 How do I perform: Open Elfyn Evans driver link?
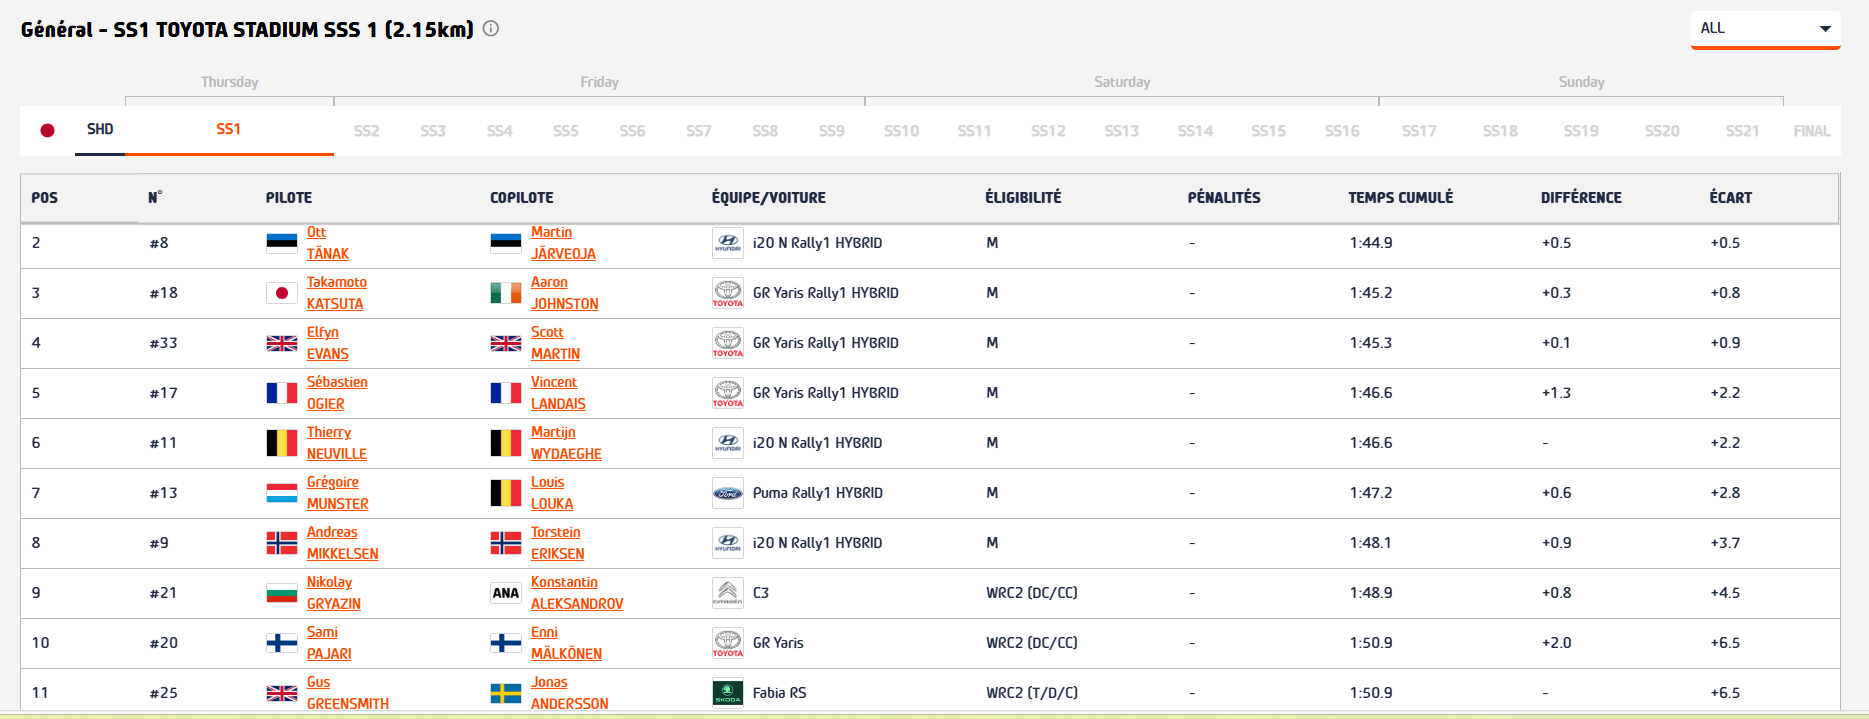click(327, 343)
